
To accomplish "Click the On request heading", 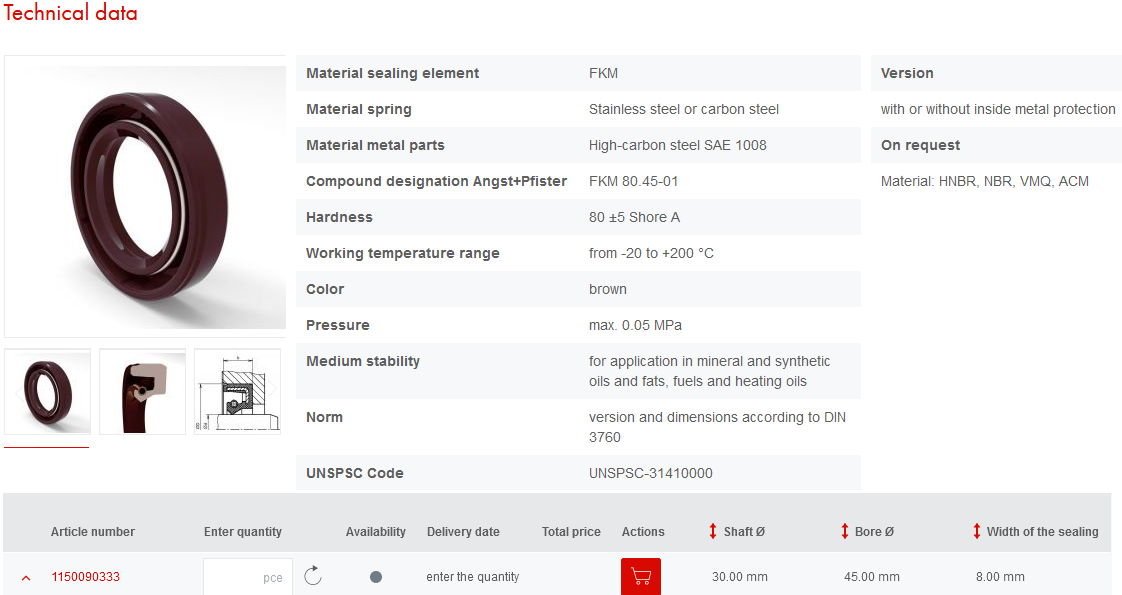I will tap(920, 145).
